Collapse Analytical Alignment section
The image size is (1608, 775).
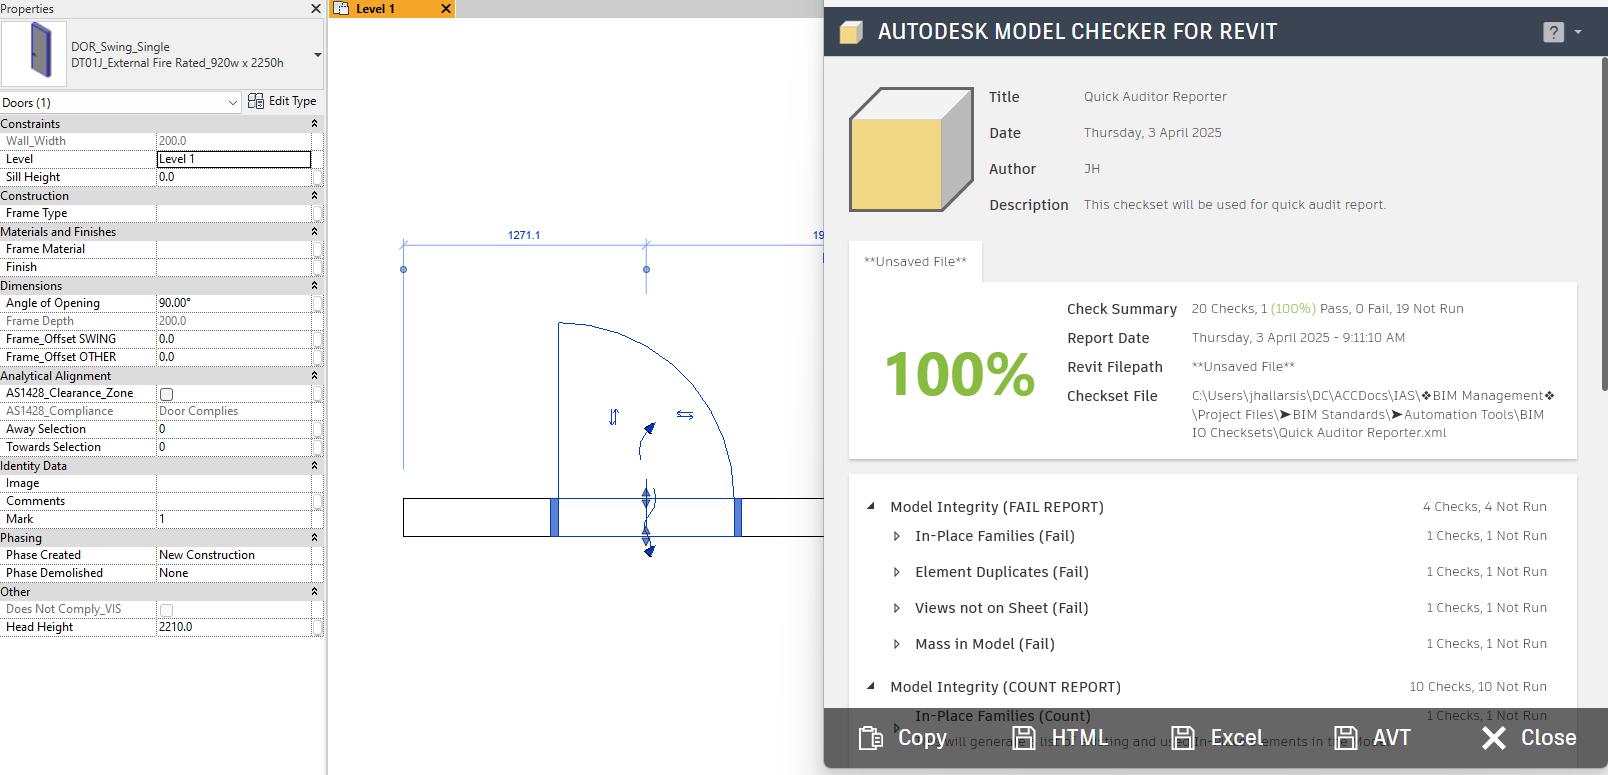[x=314, y=376]
